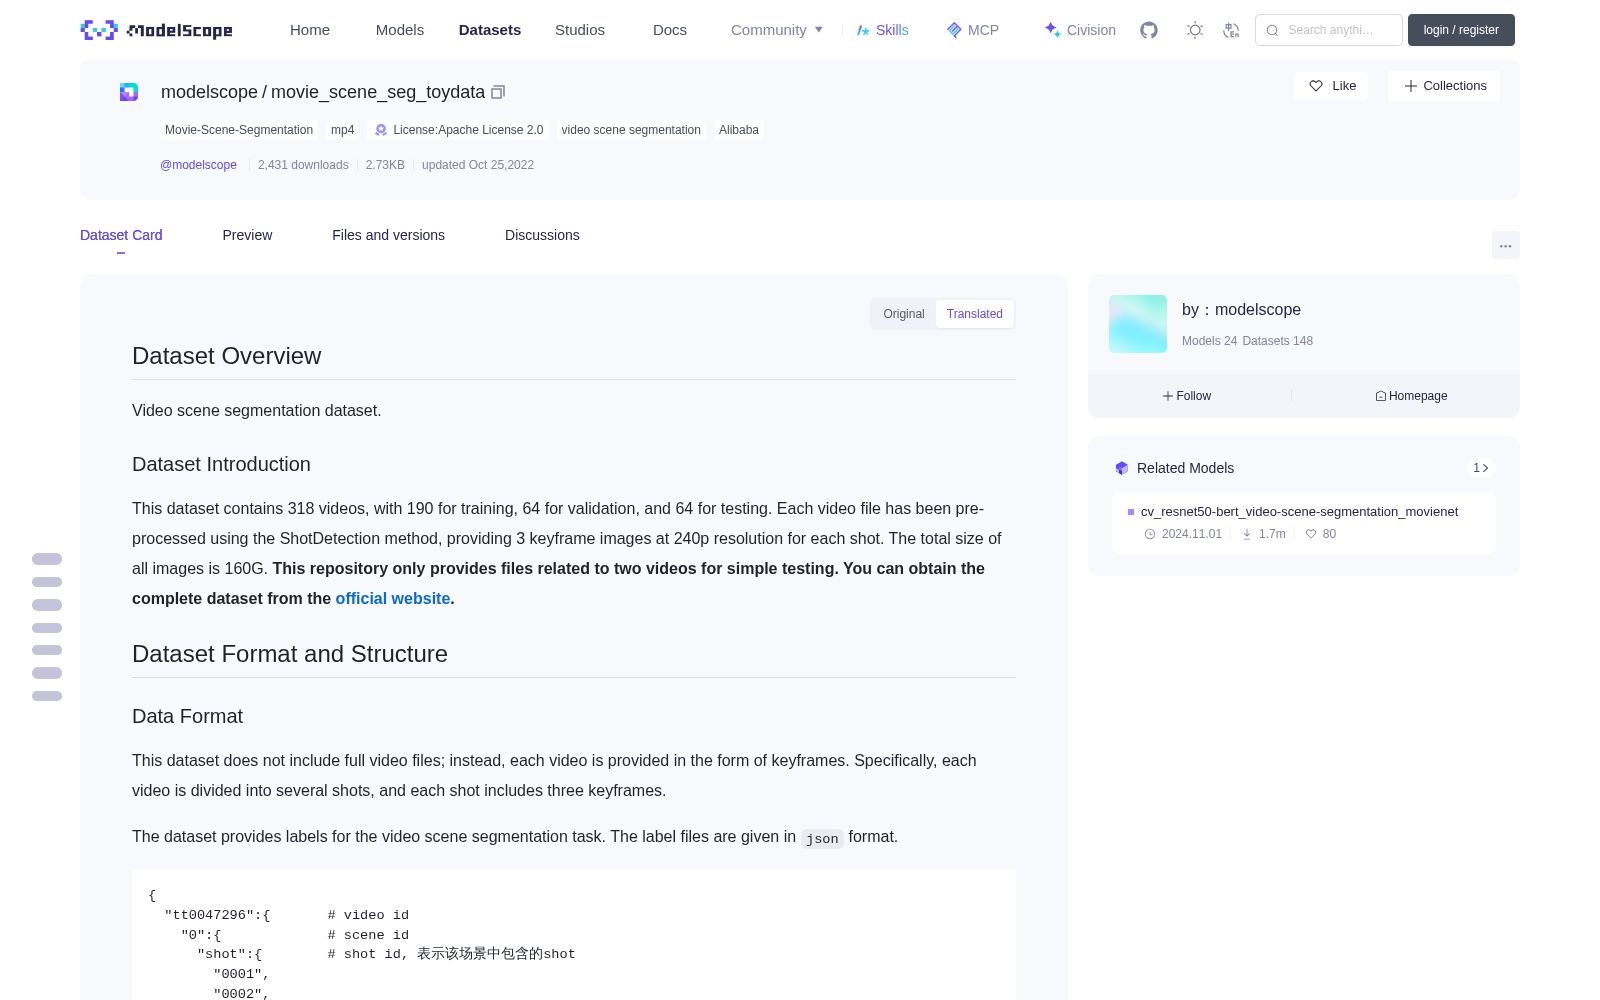The width and height of the screenshot is (1600, 1000).
Task: Switch the card to Original language
Action: [904, 314]
